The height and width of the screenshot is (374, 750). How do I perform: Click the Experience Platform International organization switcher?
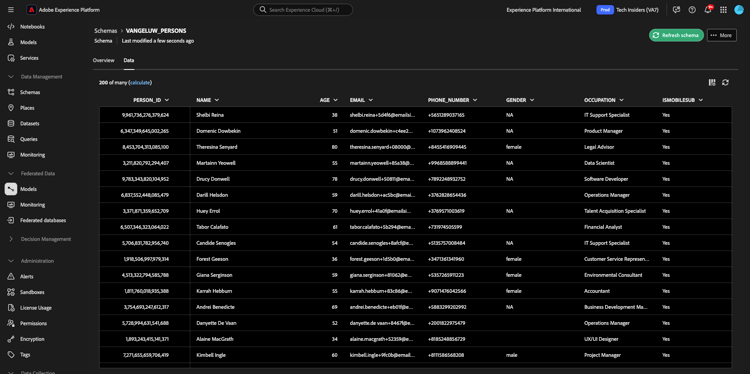pyautogui.click(x=544, y=10)
